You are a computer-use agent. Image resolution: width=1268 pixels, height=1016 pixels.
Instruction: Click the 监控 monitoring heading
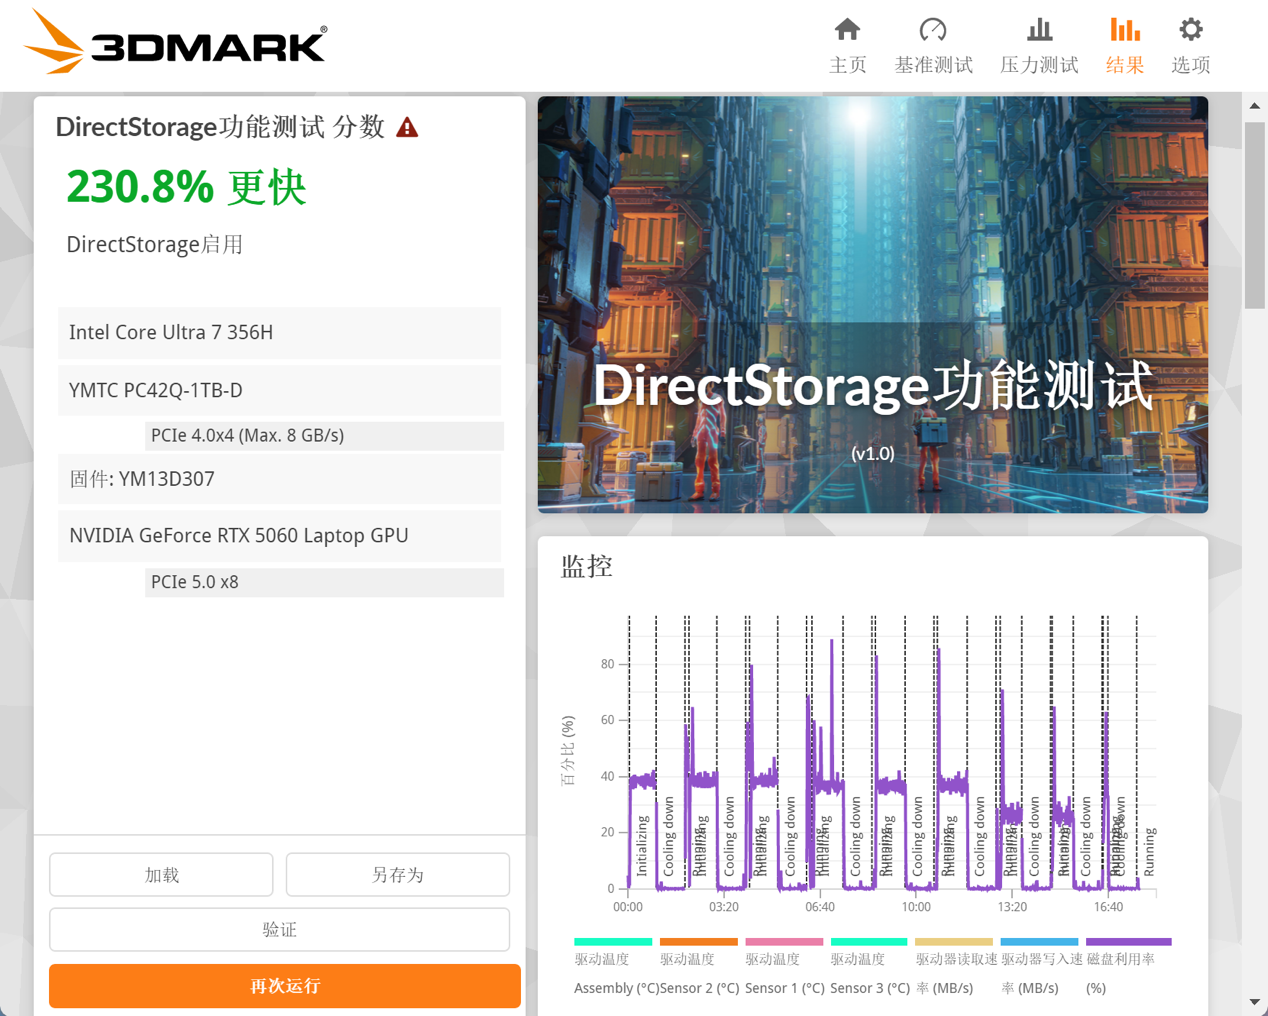tap(586, 567)
